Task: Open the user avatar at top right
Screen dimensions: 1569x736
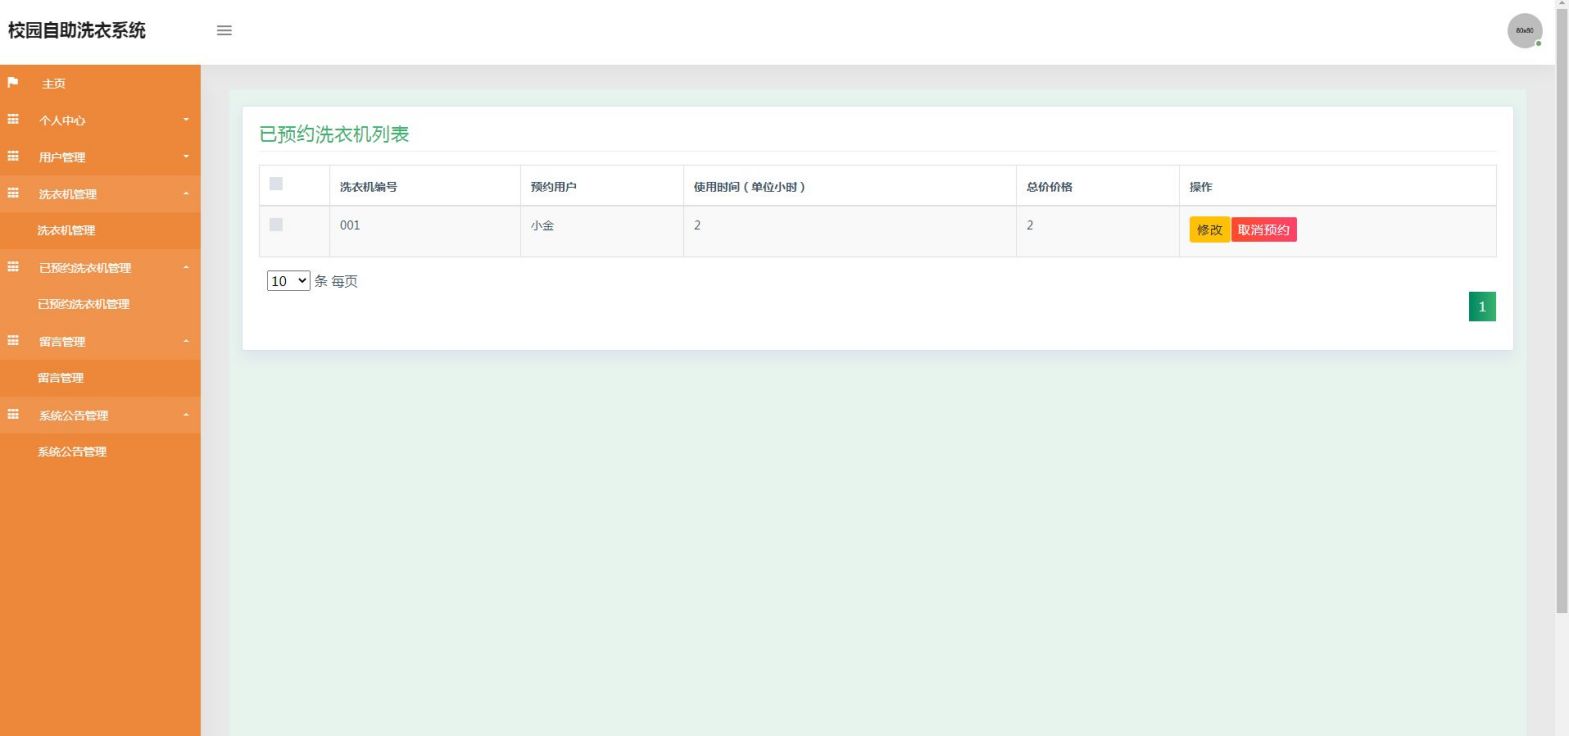Action: (1524, 31)
